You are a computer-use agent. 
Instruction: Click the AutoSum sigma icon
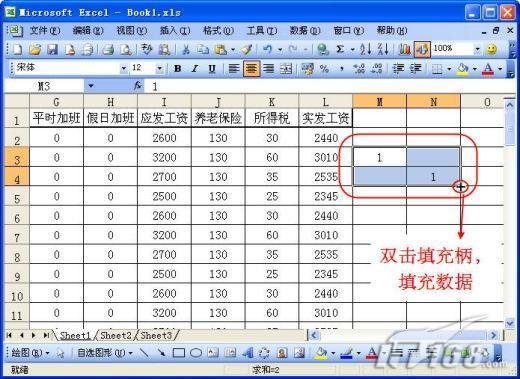click(x=340, y=50)
